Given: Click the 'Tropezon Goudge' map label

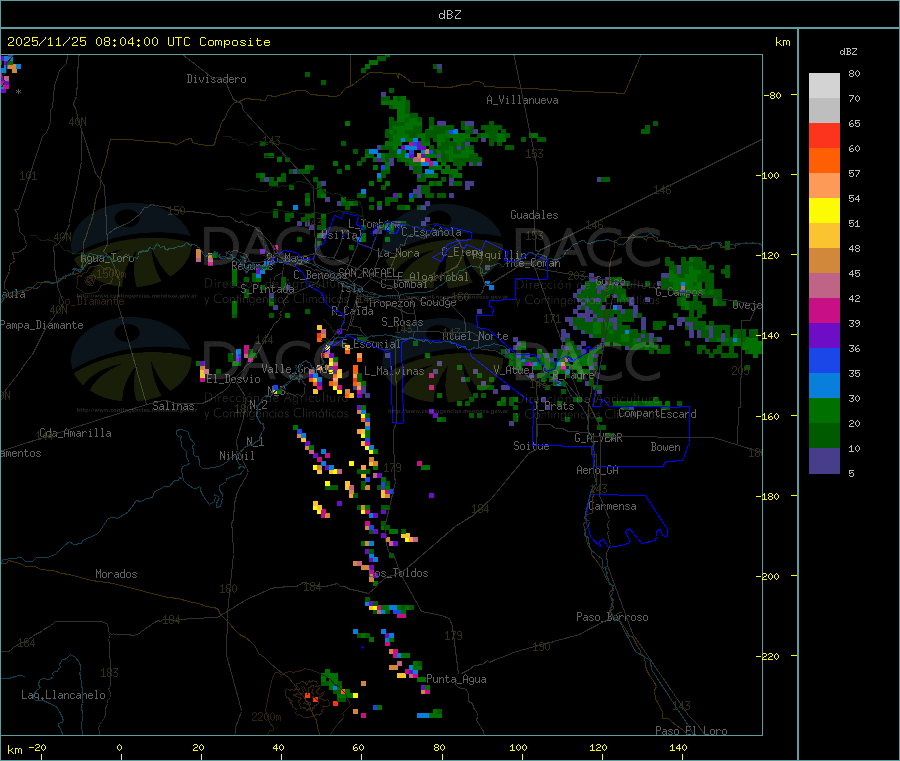Looking at the screenshot, I should click(412, 302).
